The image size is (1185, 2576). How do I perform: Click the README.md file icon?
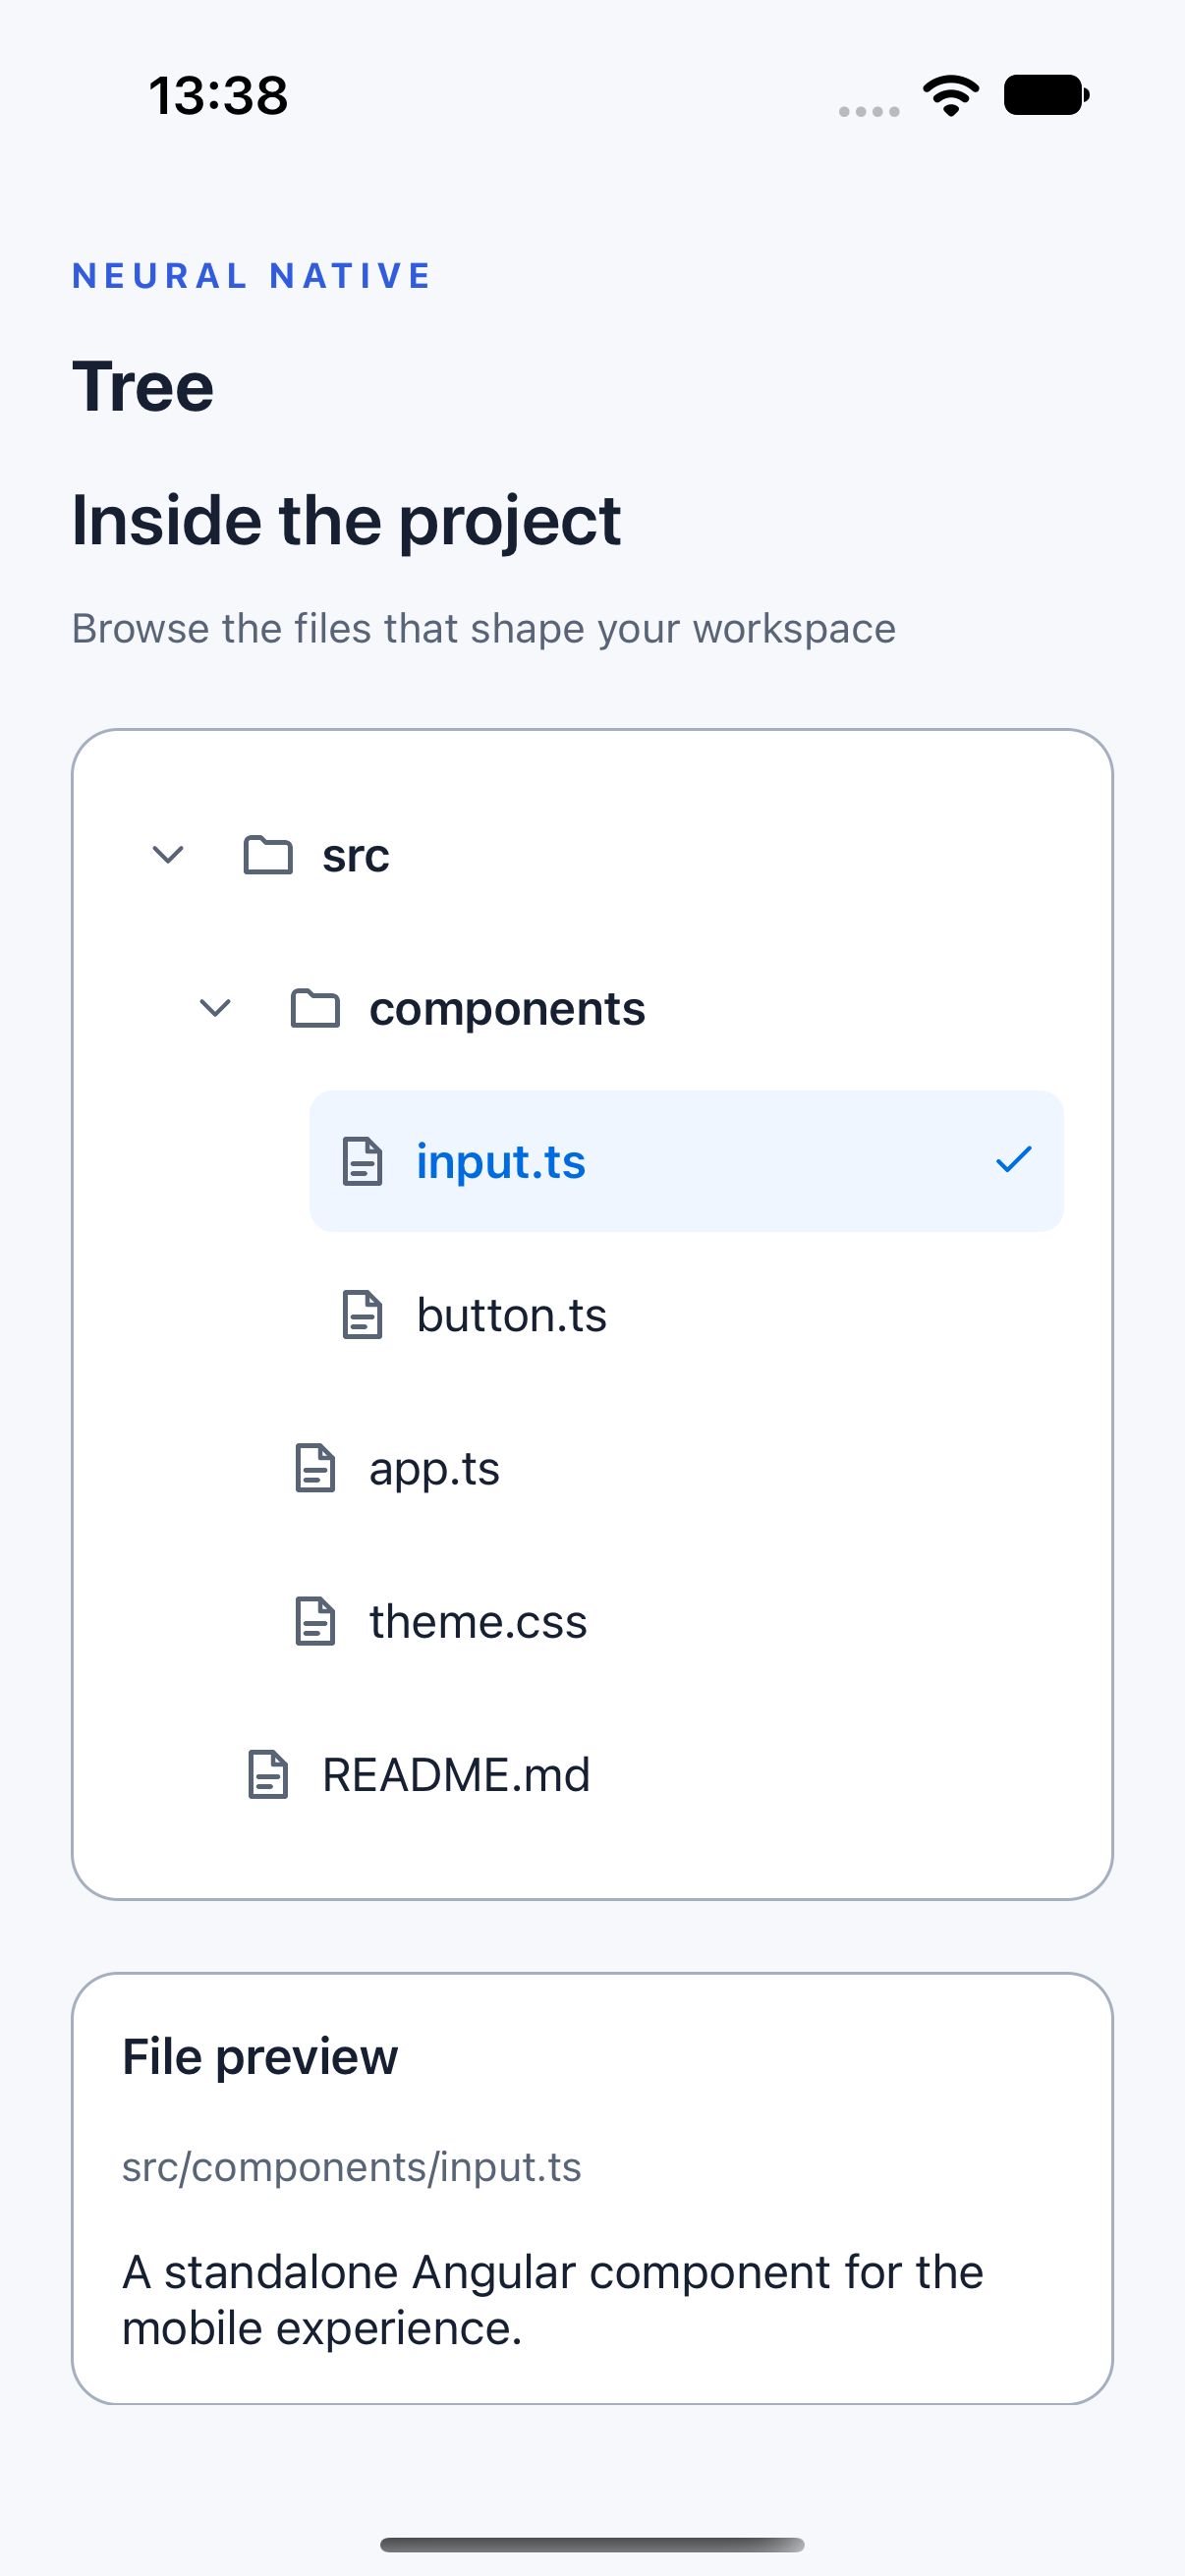(268, 1774)
